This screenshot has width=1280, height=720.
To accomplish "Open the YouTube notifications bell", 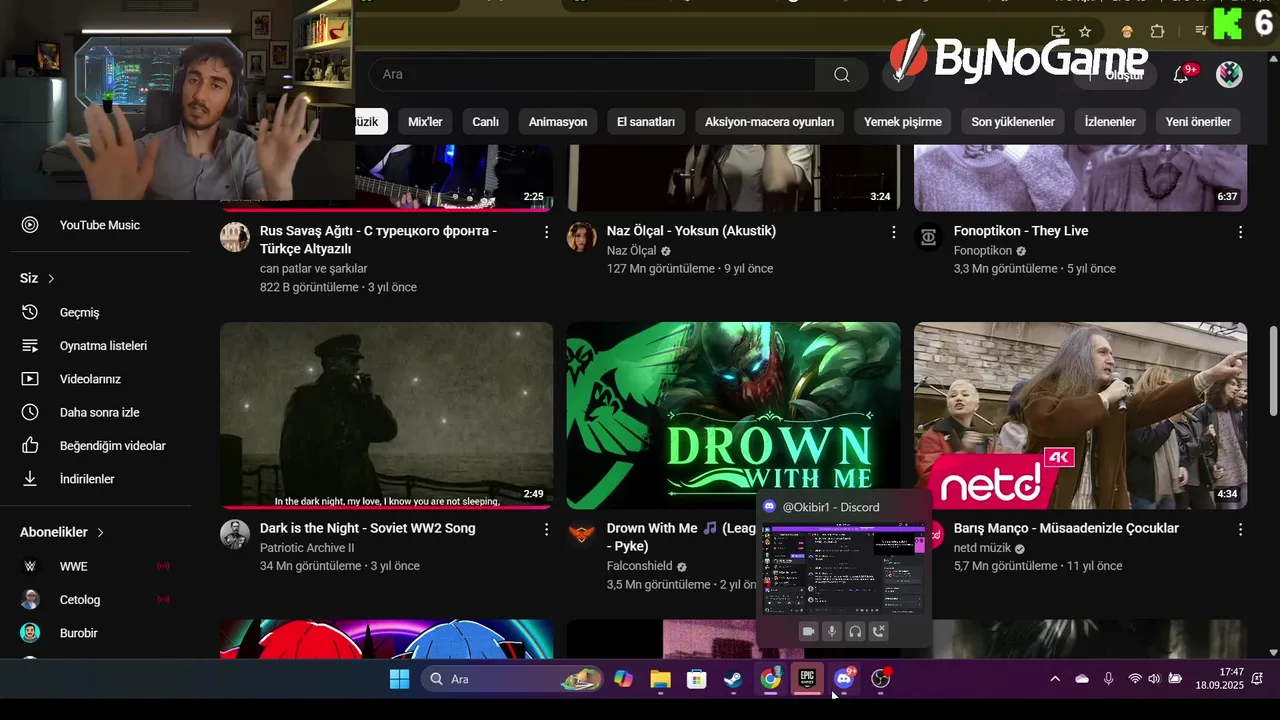I will [1181, 74].
